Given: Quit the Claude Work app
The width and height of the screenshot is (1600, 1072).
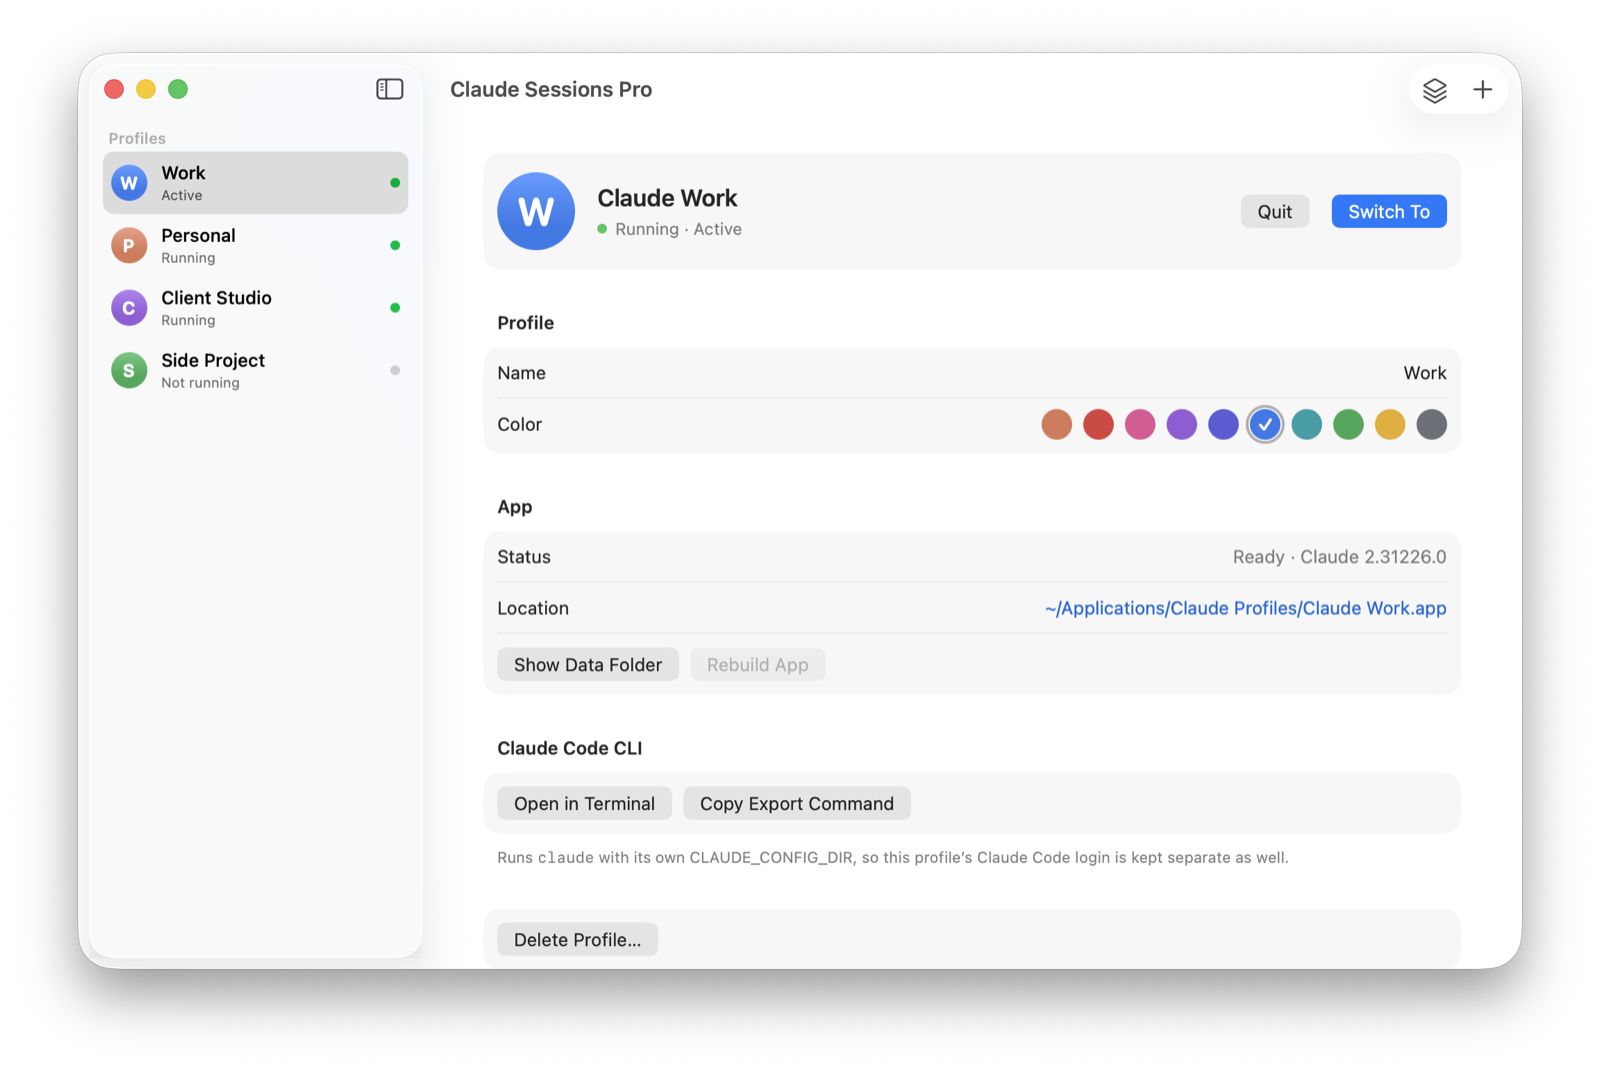Looking at the screenshot, I should pyautogui.click(x=1275, y=211).
